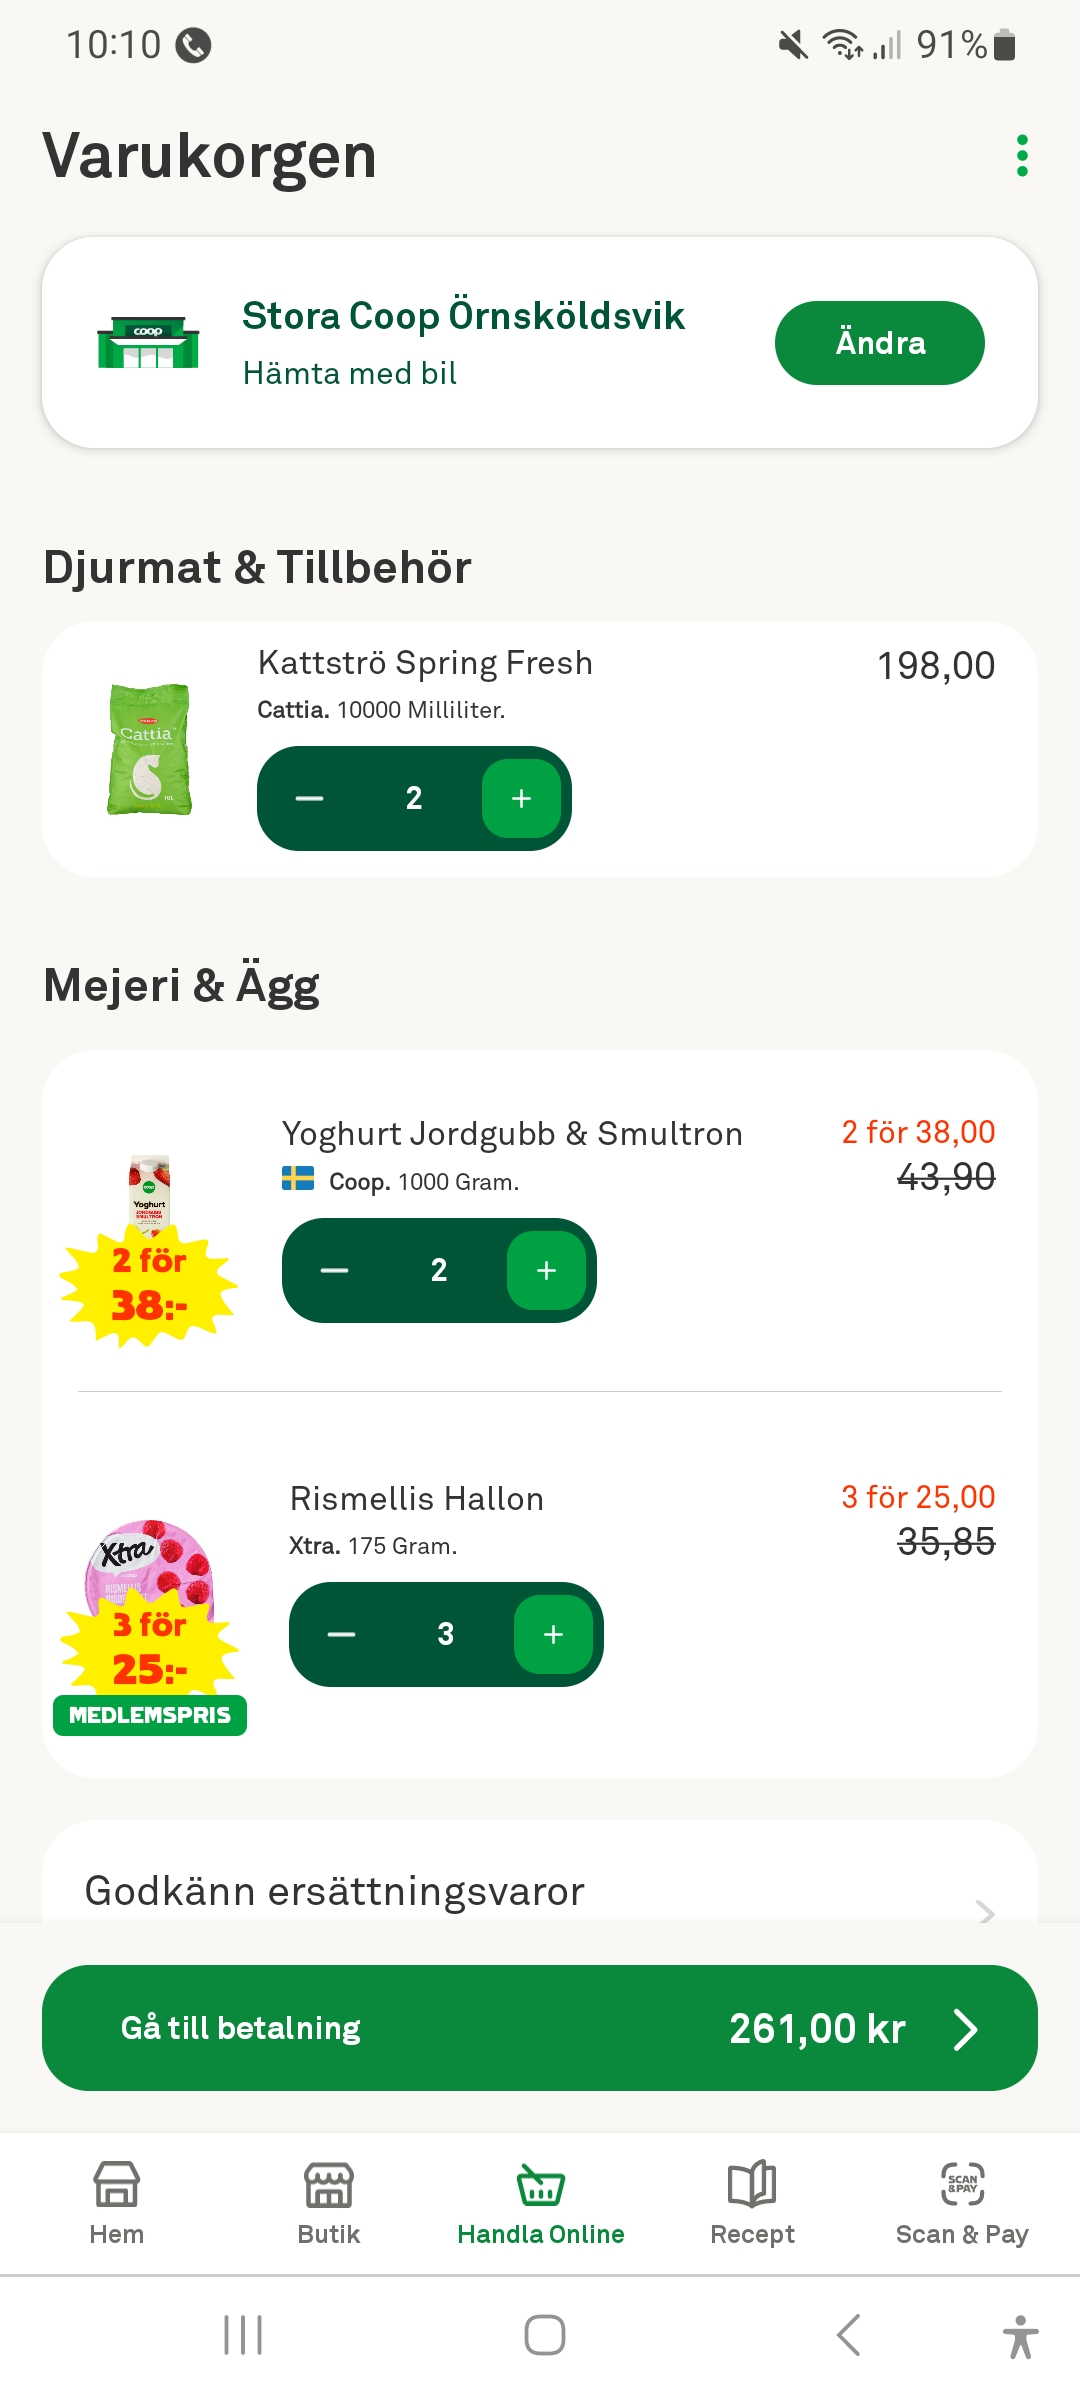This screenshot has height=2400, width=1080.
Task: Decrease Yoghurt Jordgubb & Smultron quantity
Action: [335, 1271]
